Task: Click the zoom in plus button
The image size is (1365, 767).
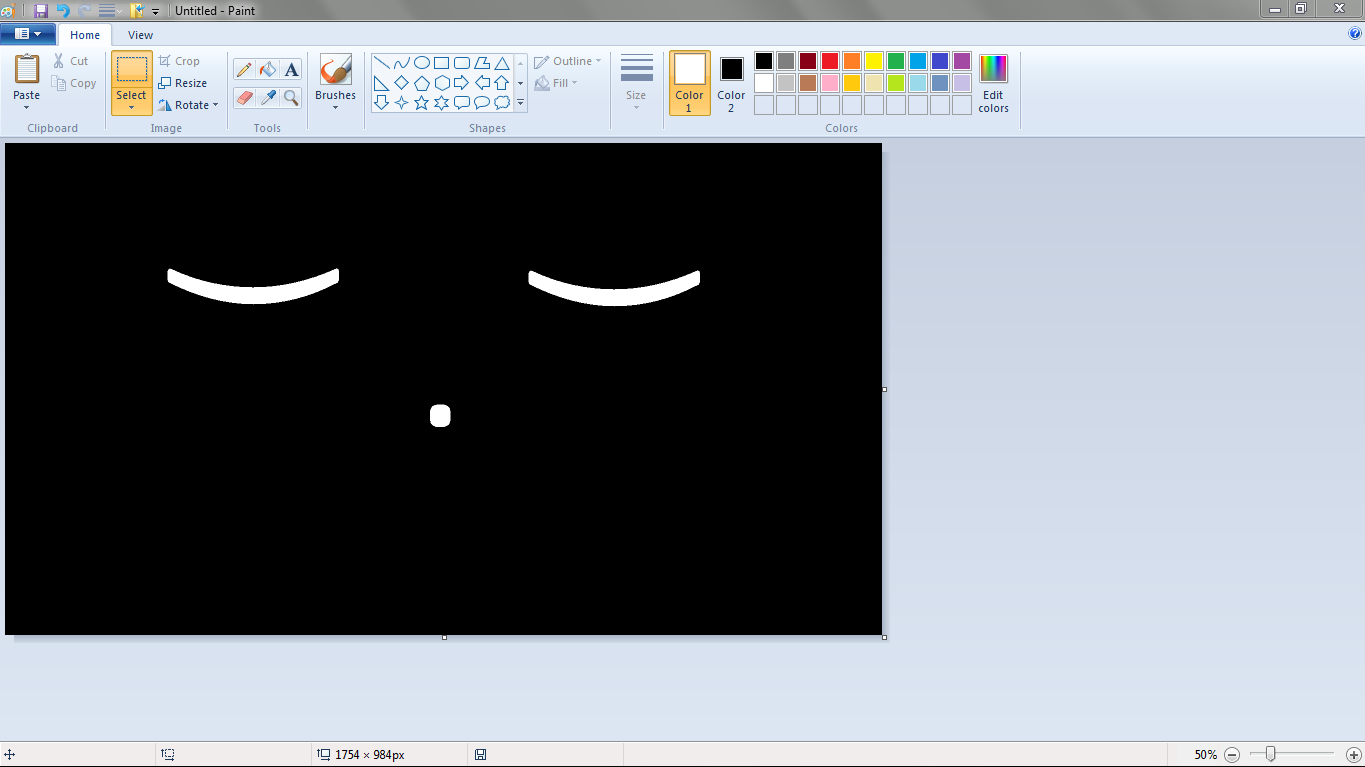Action: pos(1354,755)
